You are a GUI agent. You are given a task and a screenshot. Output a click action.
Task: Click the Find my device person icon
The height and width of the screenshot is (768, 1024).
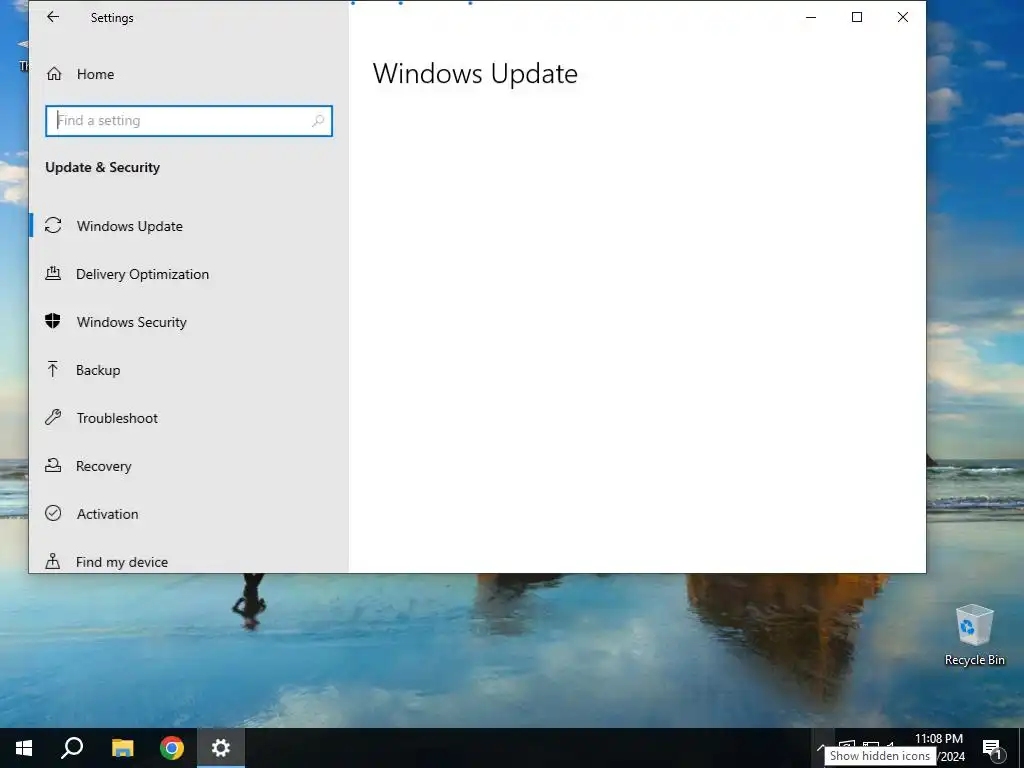click(x=53, y=561)
